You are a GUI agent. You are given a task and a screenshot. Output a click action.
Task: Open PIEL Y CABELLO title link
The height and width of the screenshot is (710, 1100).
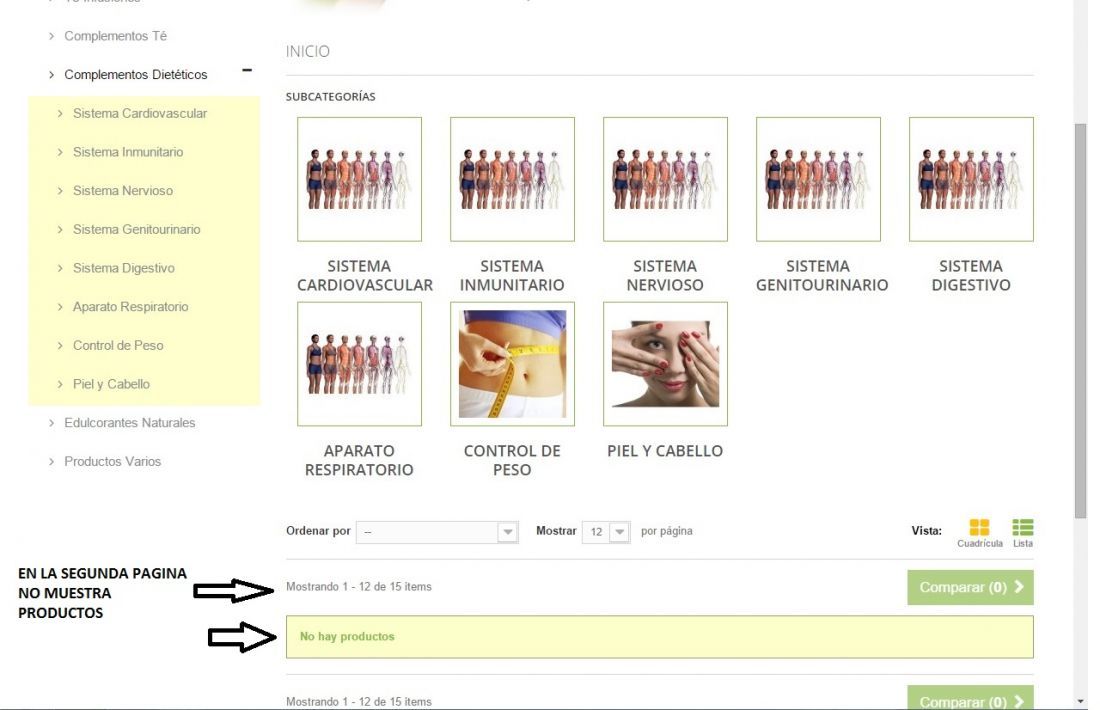(665, 450)
